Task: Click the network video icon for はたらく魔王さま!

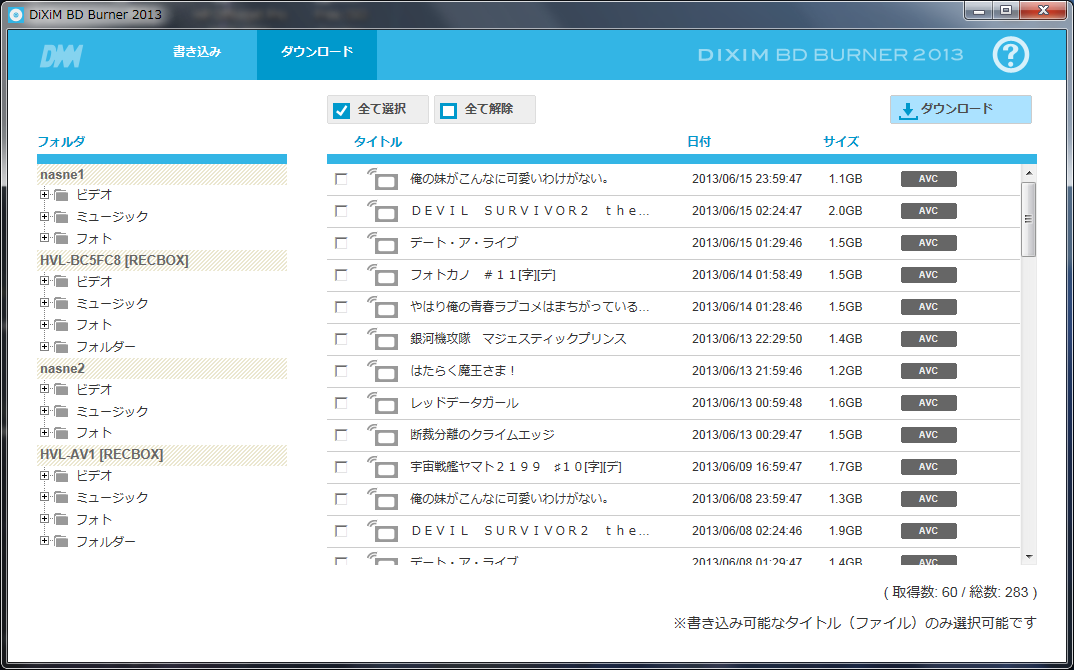Action: (x=383, y=371)
